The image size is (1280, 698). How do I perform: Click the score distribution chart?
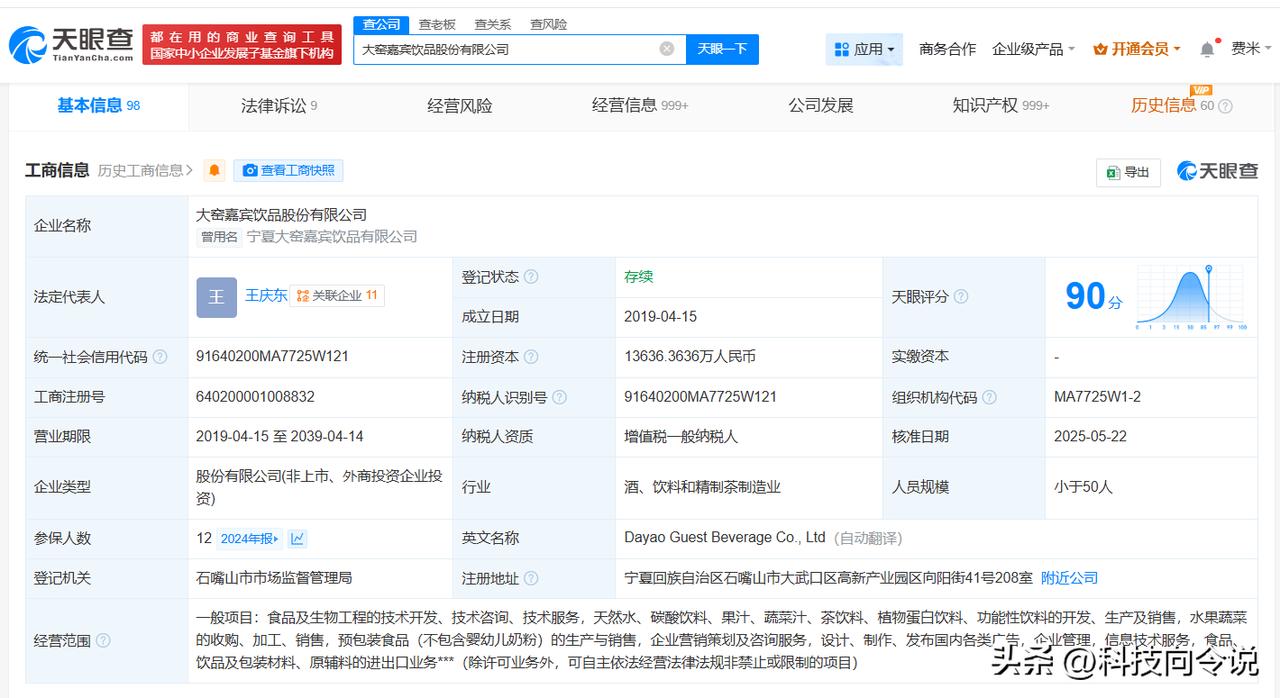[x=1190, y=297]
